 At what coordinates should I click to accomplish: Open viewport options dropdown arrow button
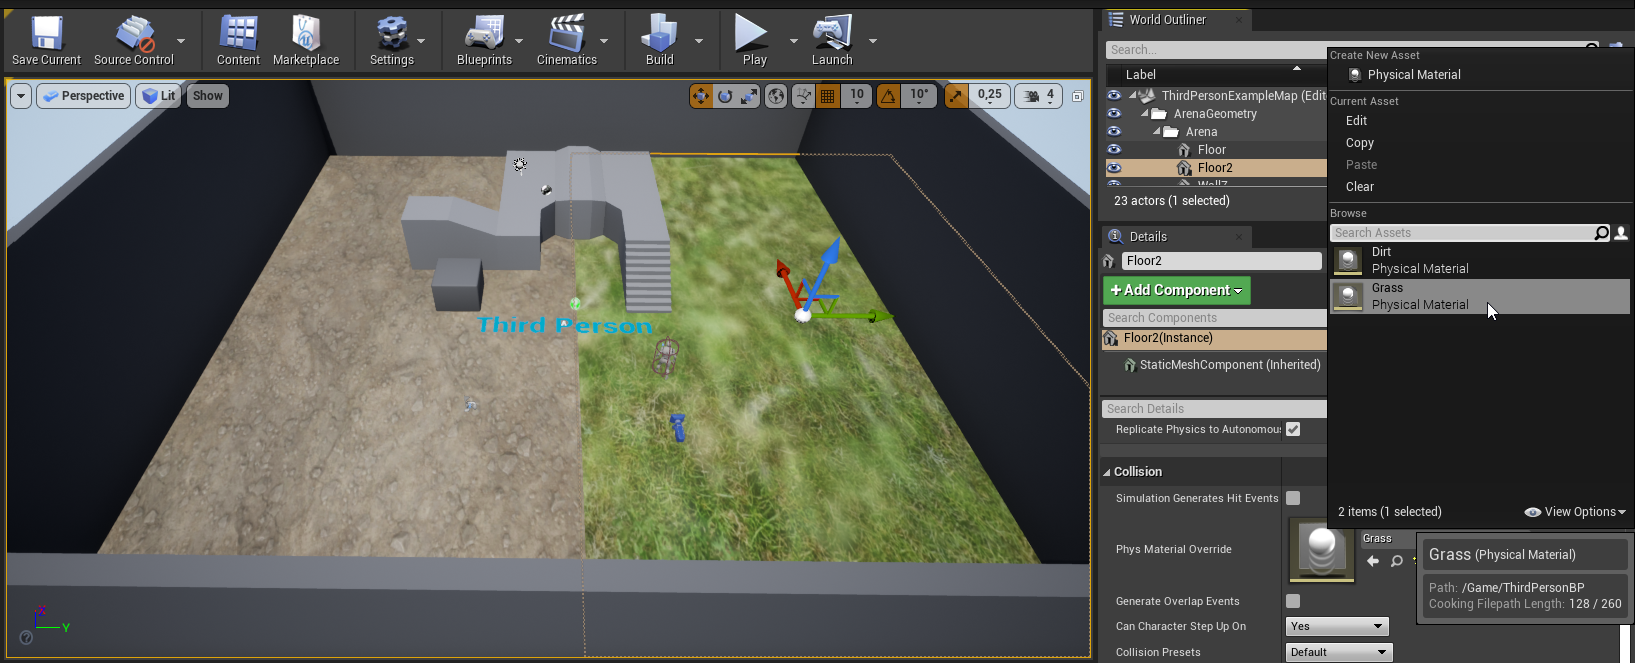20,96
